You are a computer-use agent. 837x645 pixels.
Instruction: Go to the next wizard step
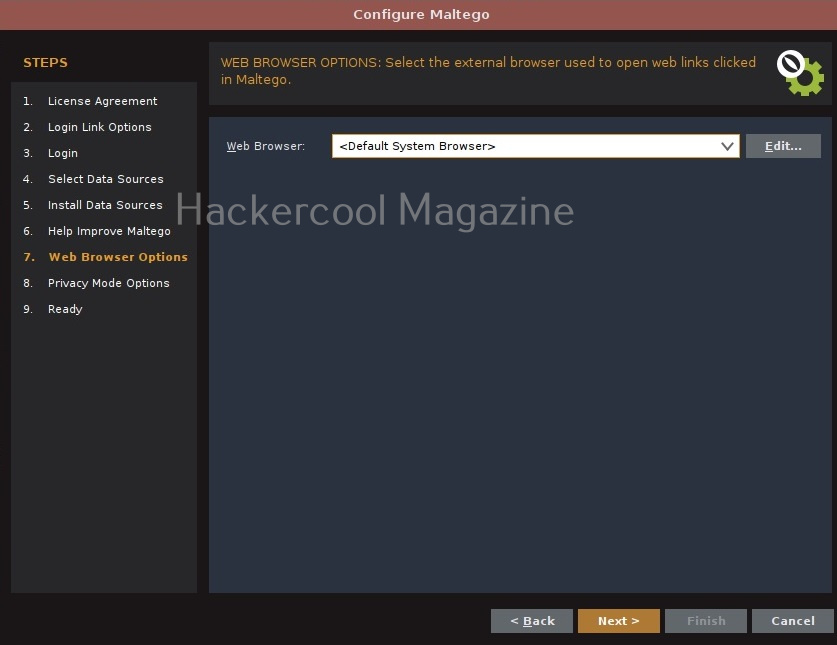pyautogui.click(x=618, y=621)
